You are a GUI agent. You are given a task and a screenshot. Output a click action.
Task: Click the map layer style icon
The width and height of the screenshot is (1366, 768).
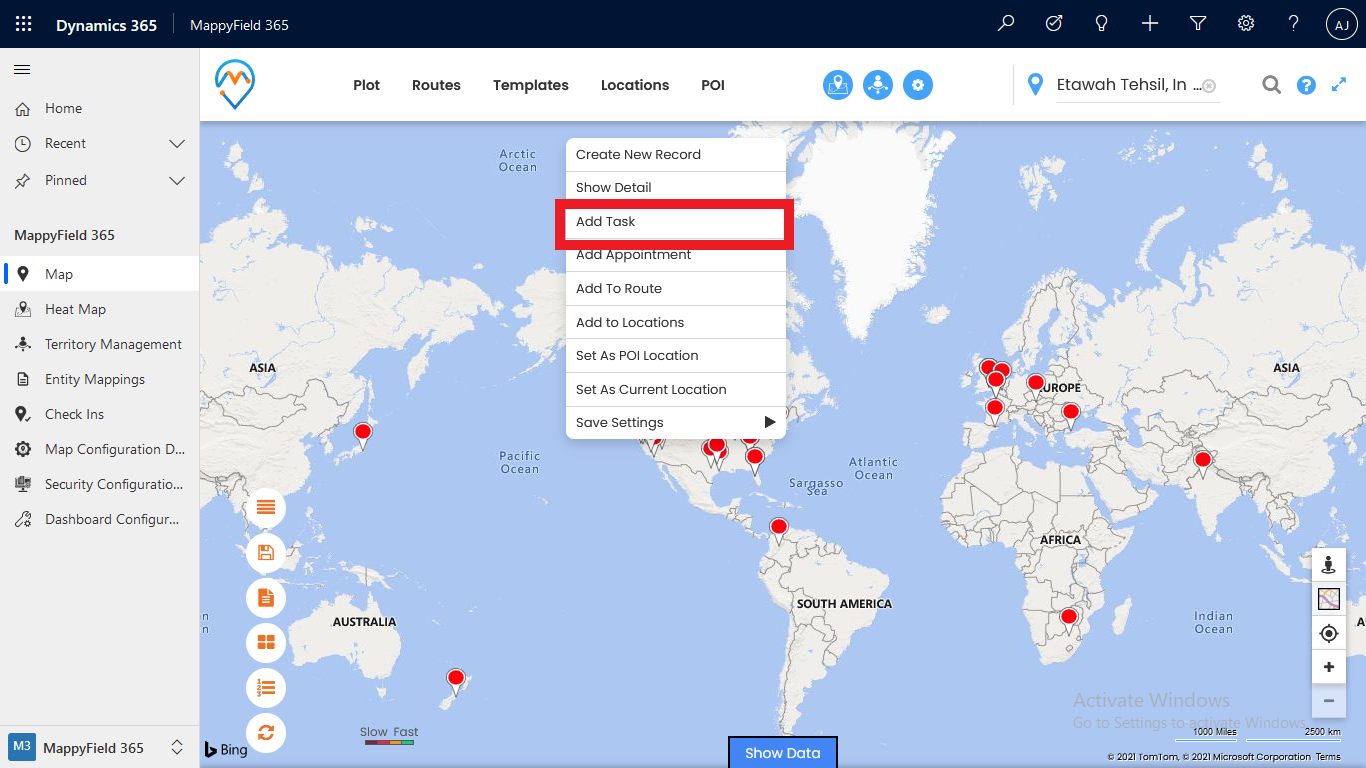pyautogui.click(x=1328, y=599)
